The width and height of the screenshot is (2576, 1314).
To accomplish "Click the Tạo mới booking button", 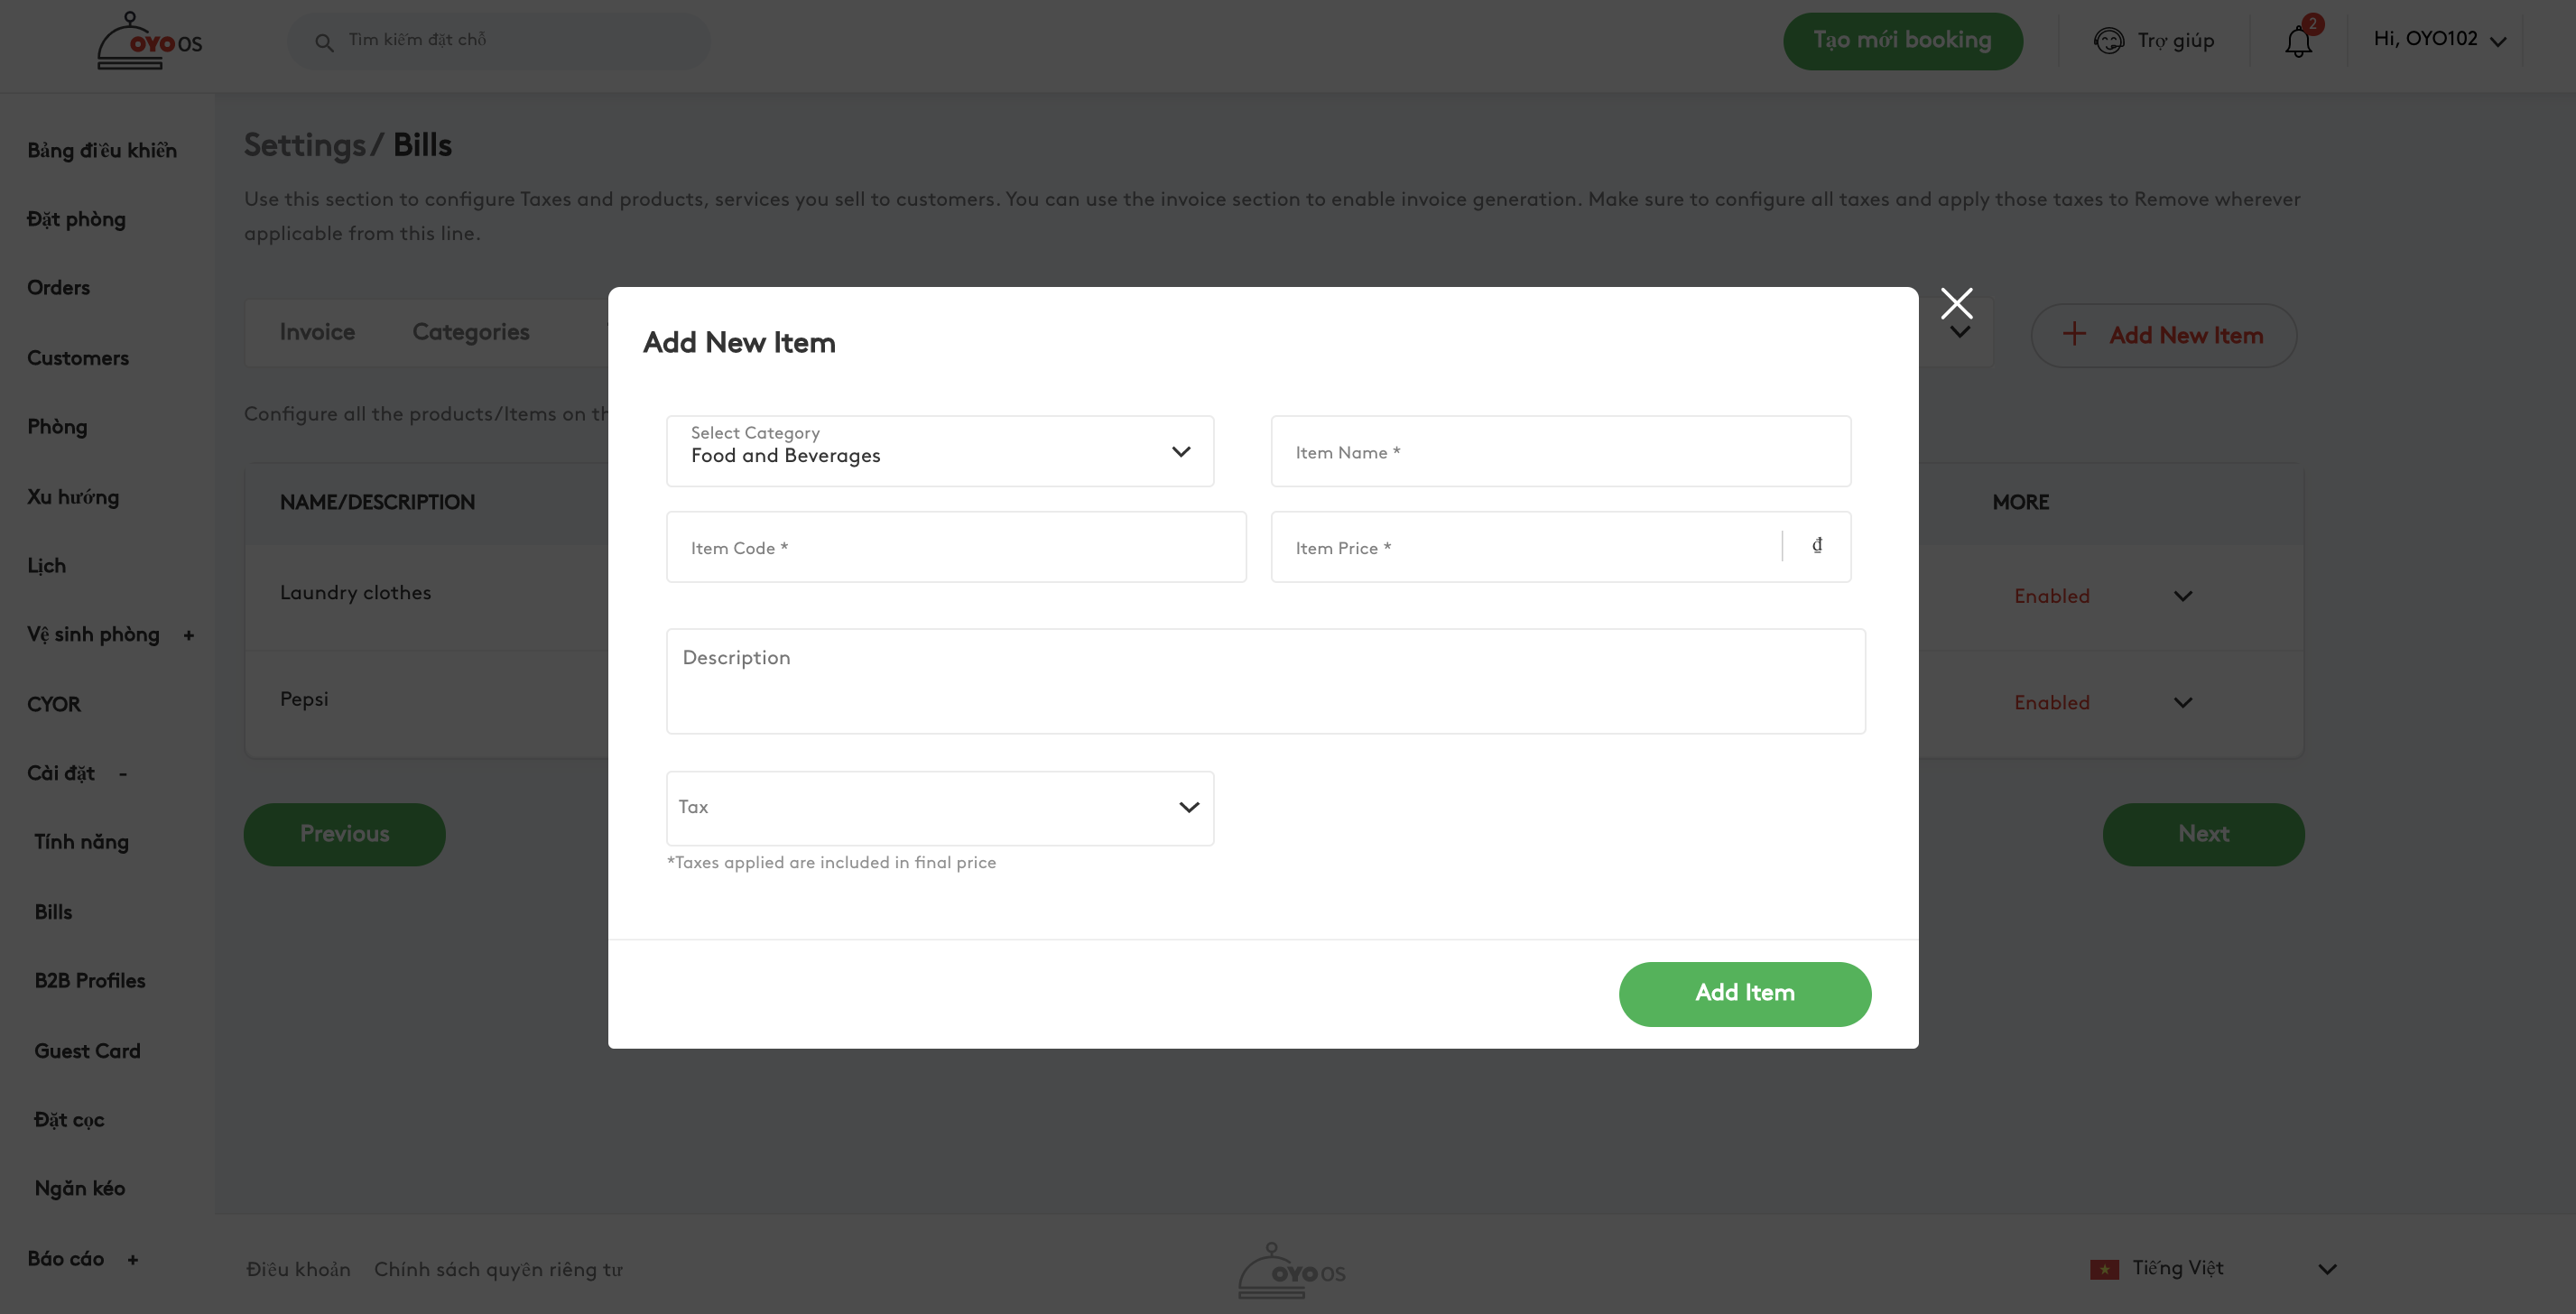I will (x=1902, y=41).
